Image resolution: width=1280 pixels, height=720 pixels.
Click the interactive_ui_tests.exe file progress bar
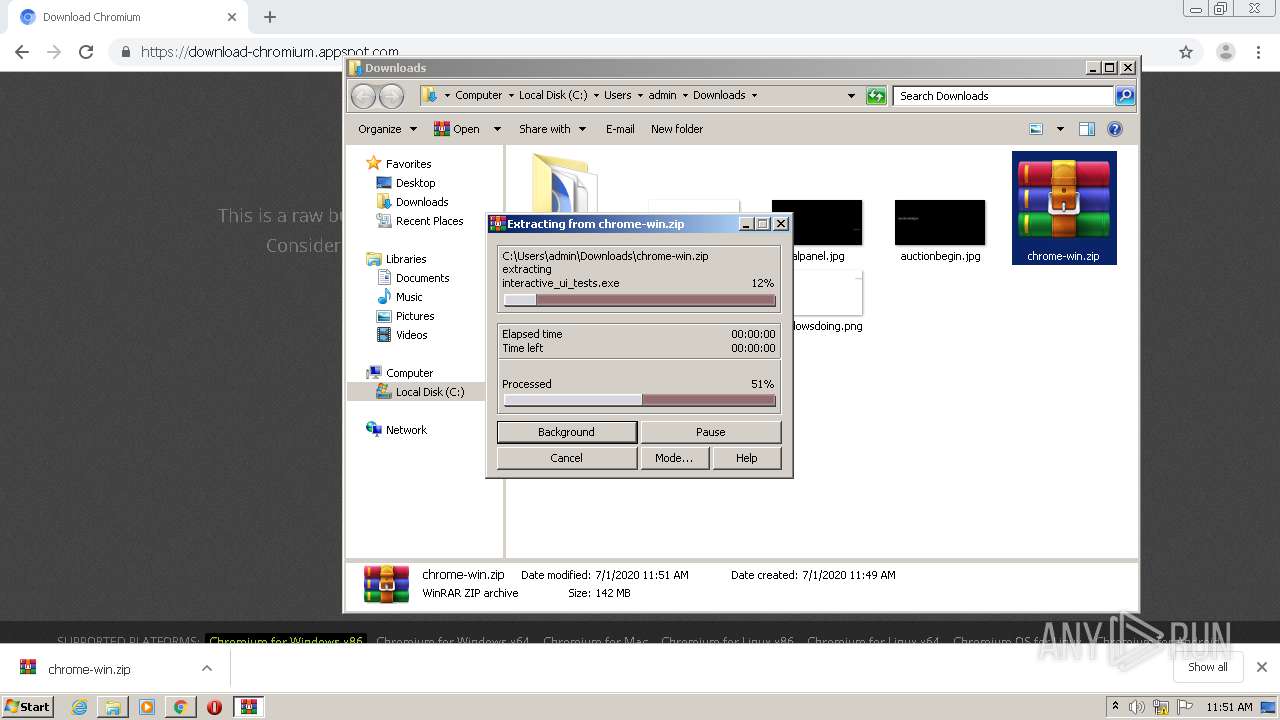coord(640,300)
